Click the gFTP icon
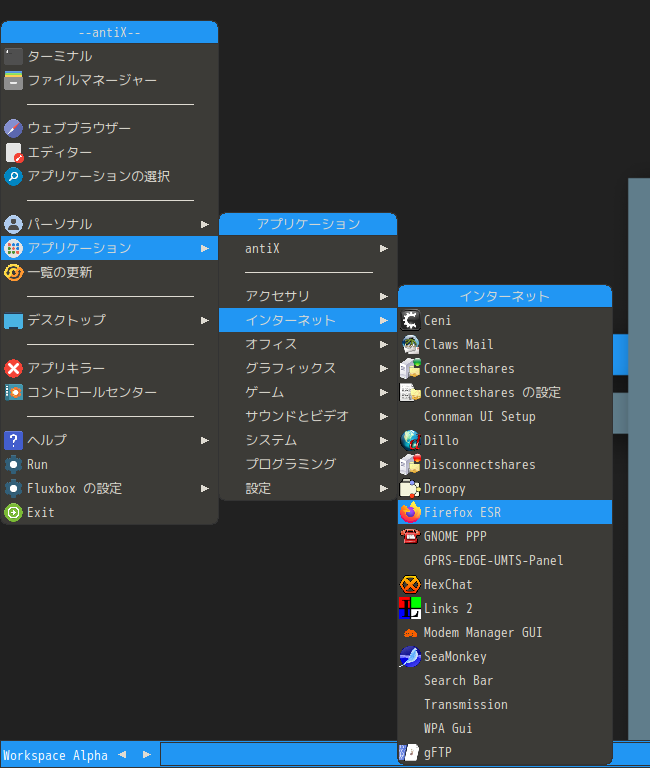Screen dimensions: 650x768 tap(410, 752)
